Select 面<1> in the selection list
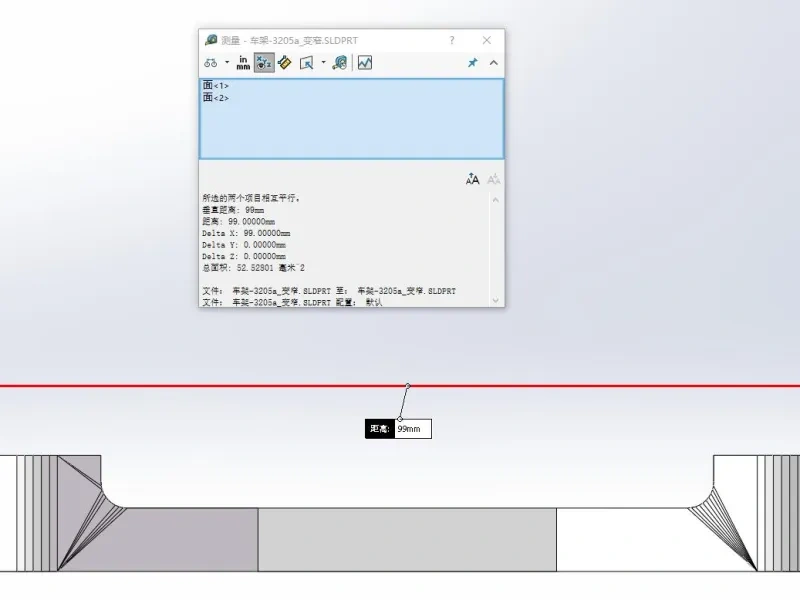The image size is (800, 600). 216,86
